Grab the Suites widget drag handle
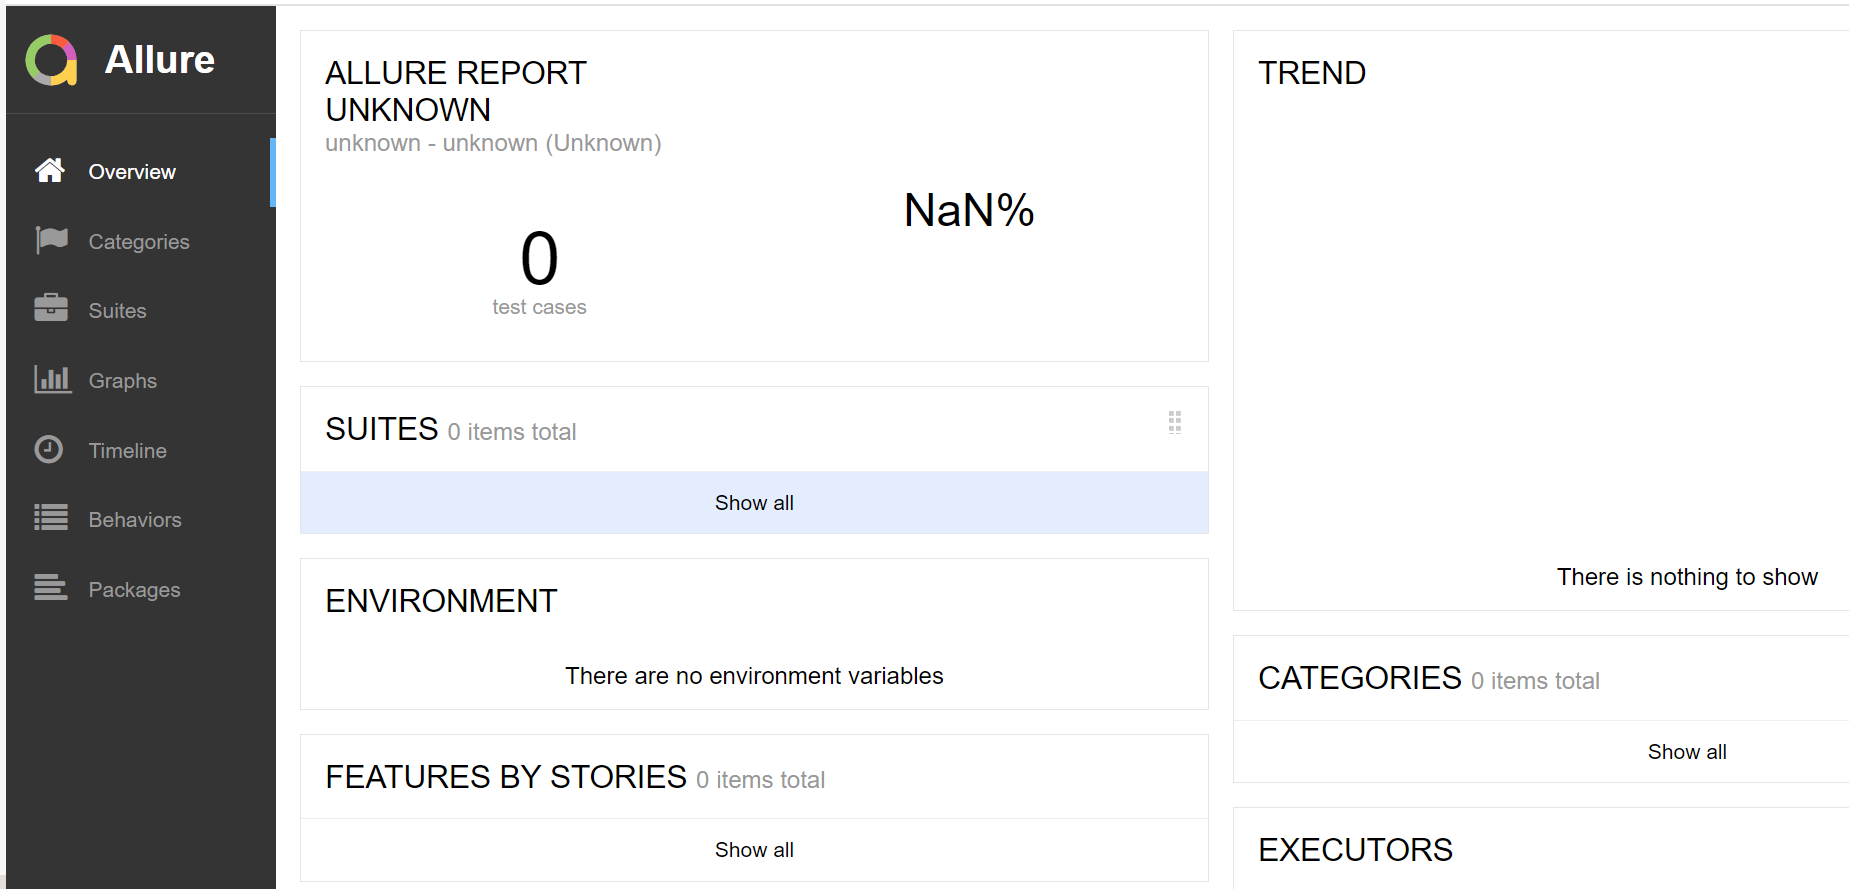The height and width of the screenshot is (889, 1849). pyautogui.click(x=1175, y=422)
